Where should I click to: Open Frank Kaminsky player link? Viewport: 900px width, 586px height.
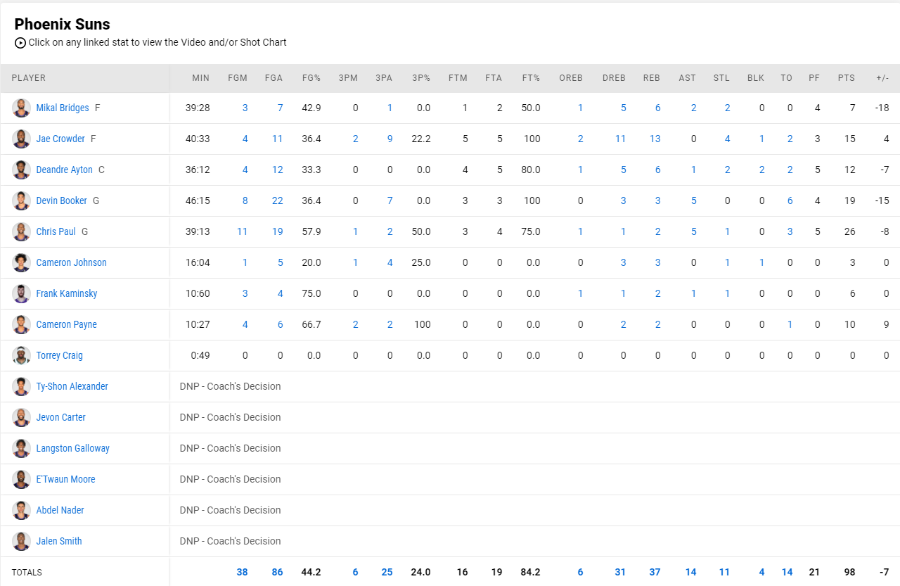tap(67, 294)
